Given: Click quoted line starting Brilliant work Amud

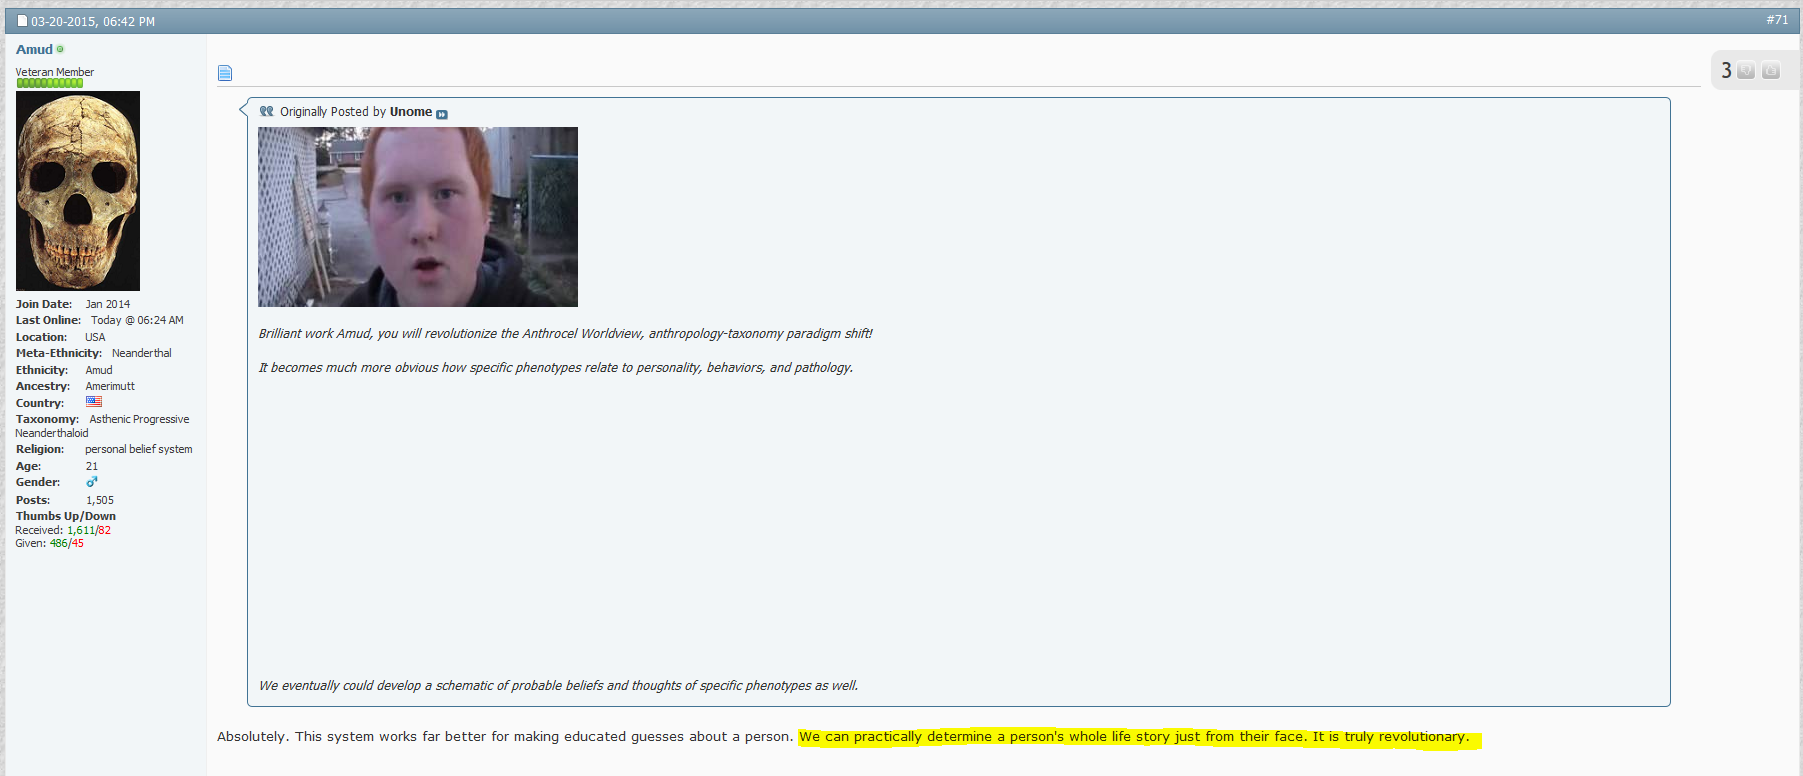Looking at the screenshot, I should (566, 334).
